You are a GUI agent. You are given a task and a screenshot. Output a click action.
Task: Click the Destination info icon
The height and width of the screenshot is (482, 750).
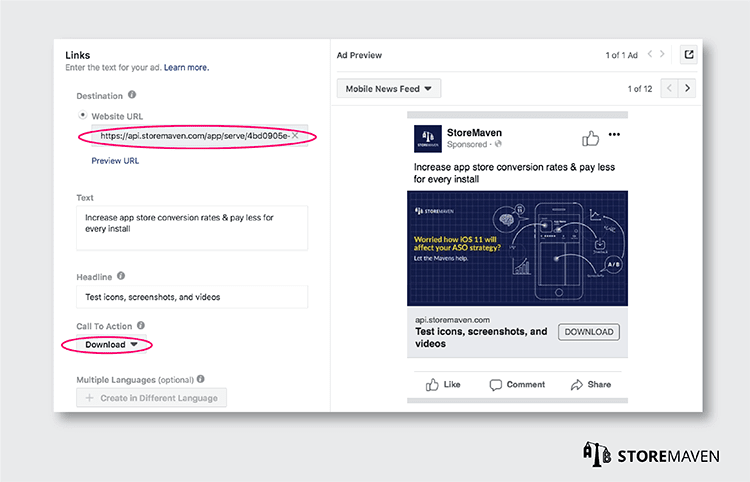click(x=132, y=95)
